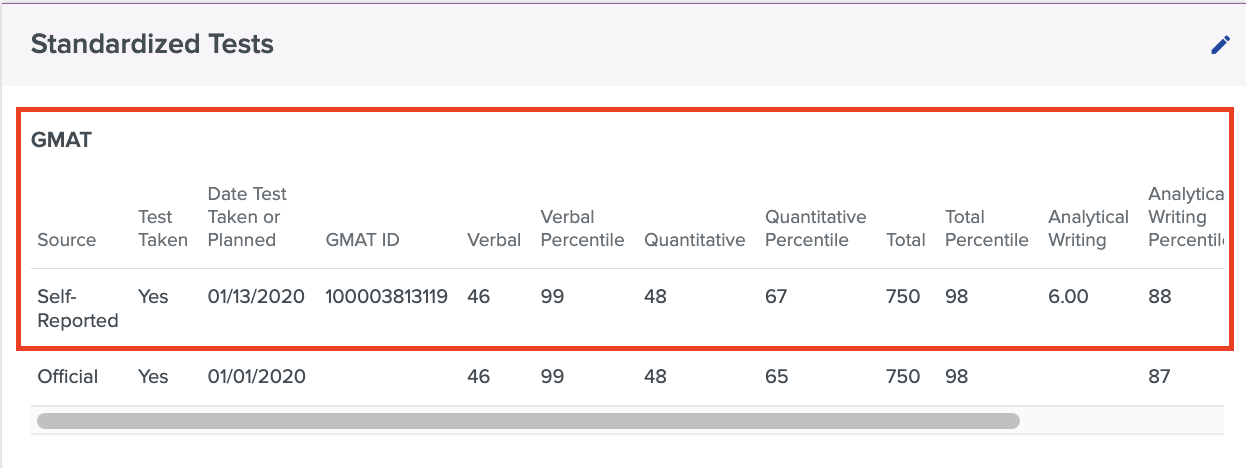Click the horizontal scrollbar under the table
Screen dimensions: 1246x468
coord(528,421)
